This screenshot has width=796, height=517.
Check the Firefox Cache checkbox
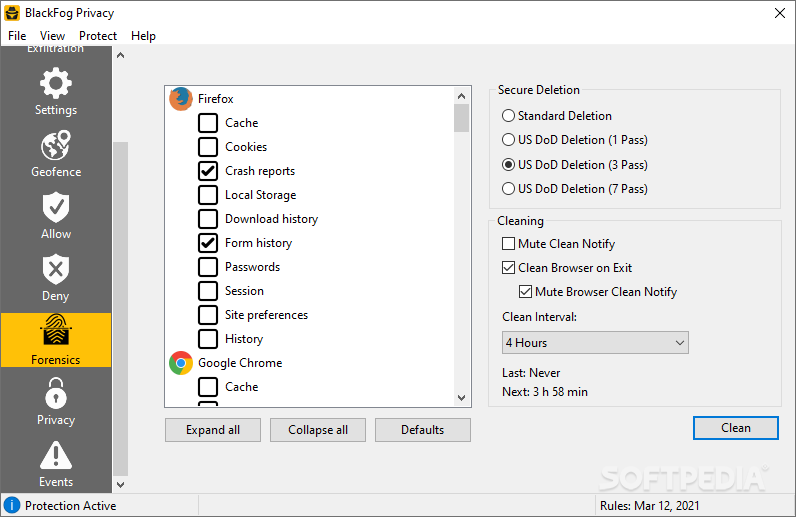pos(208,123)
